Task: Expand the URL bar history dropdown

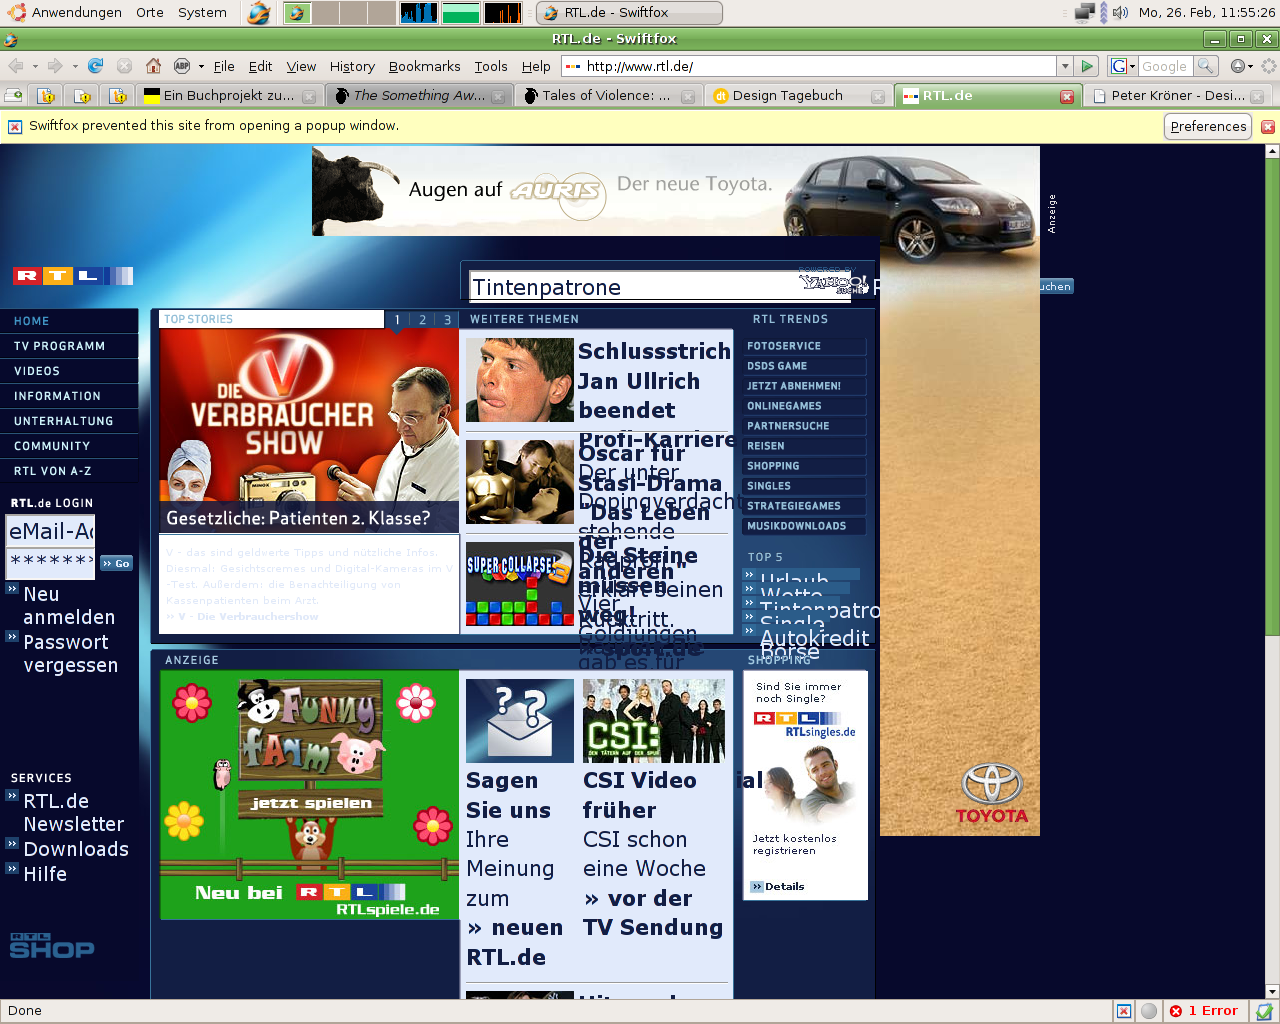Action: tap(1064, 66)
